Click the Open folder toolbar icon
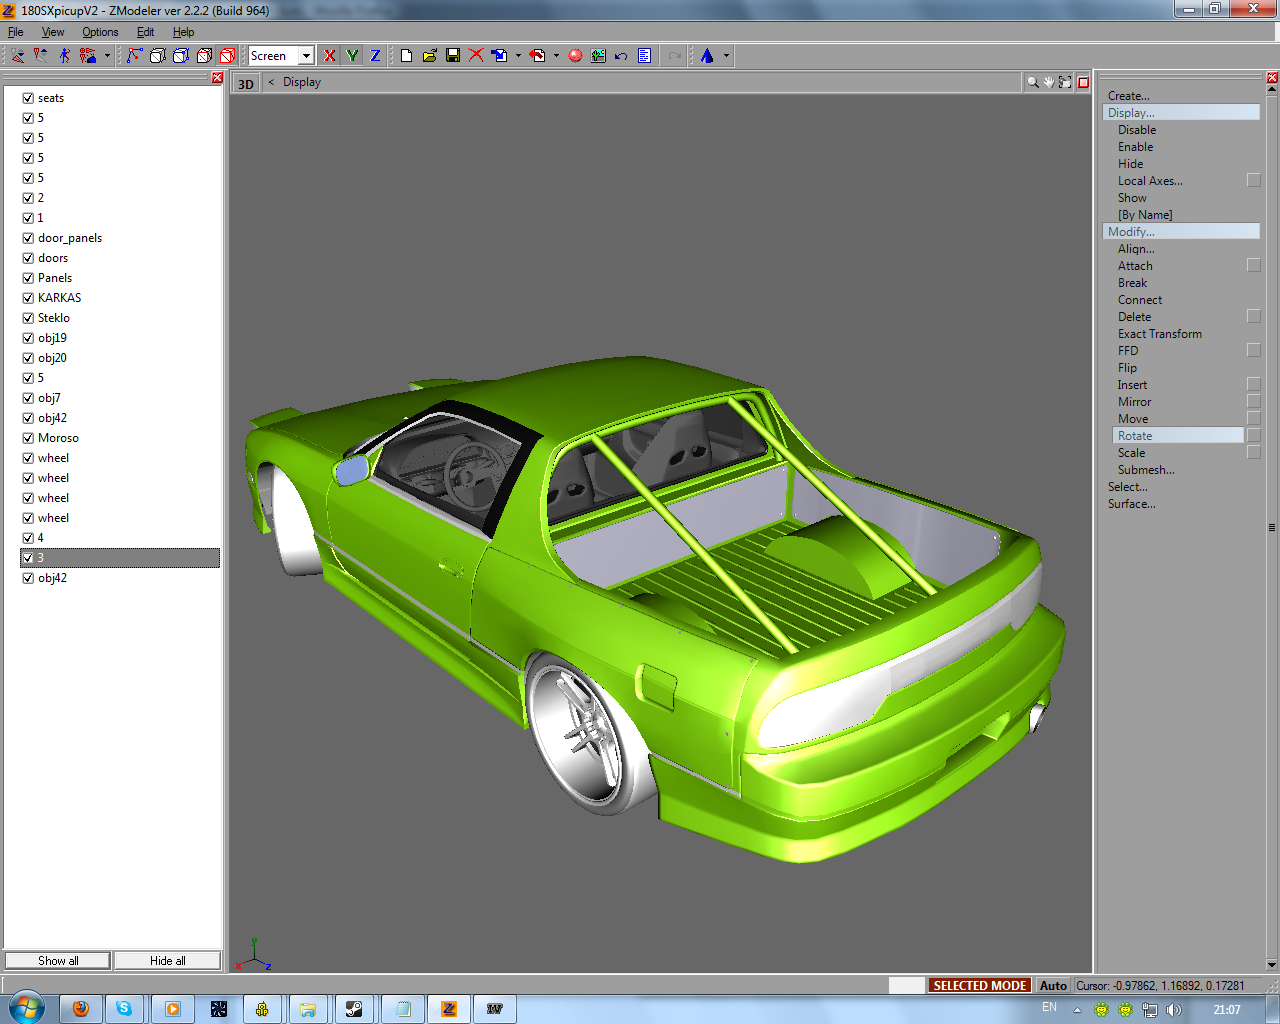 (x=430, y=56)
